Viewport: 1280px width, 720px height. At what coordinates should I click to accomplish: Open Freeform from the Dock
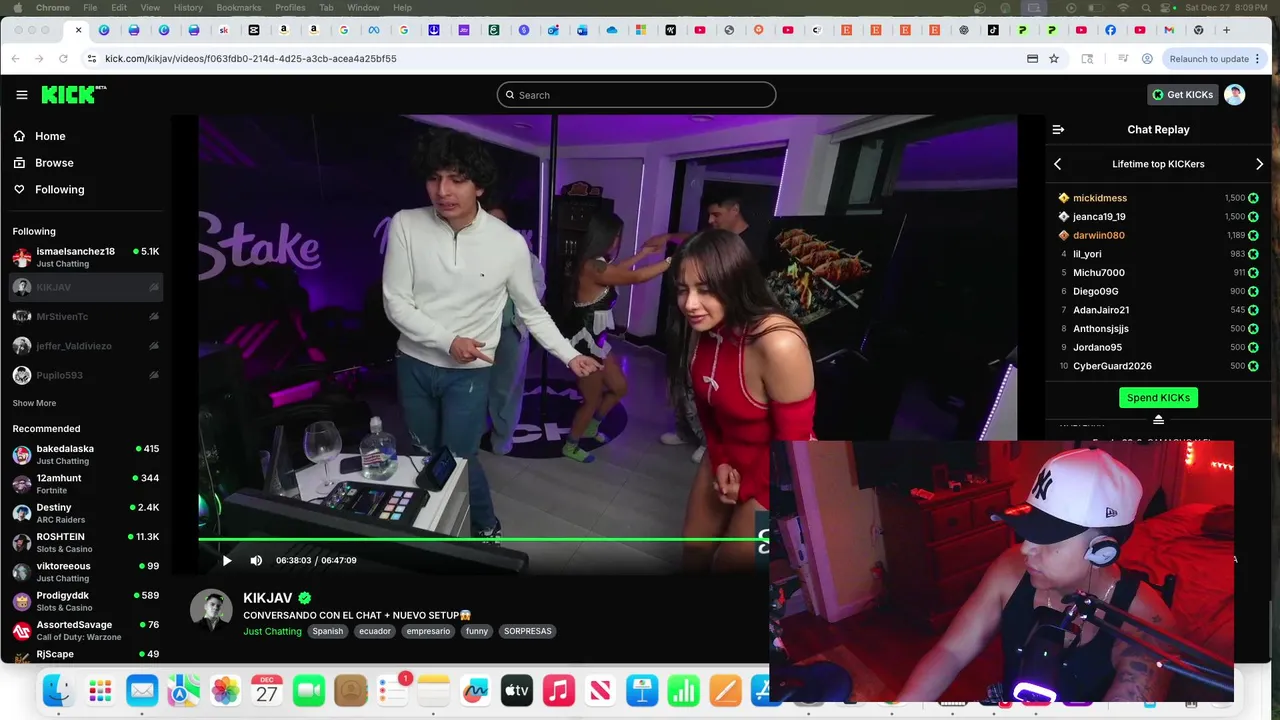pyautogui.click(x=475, y=690)
